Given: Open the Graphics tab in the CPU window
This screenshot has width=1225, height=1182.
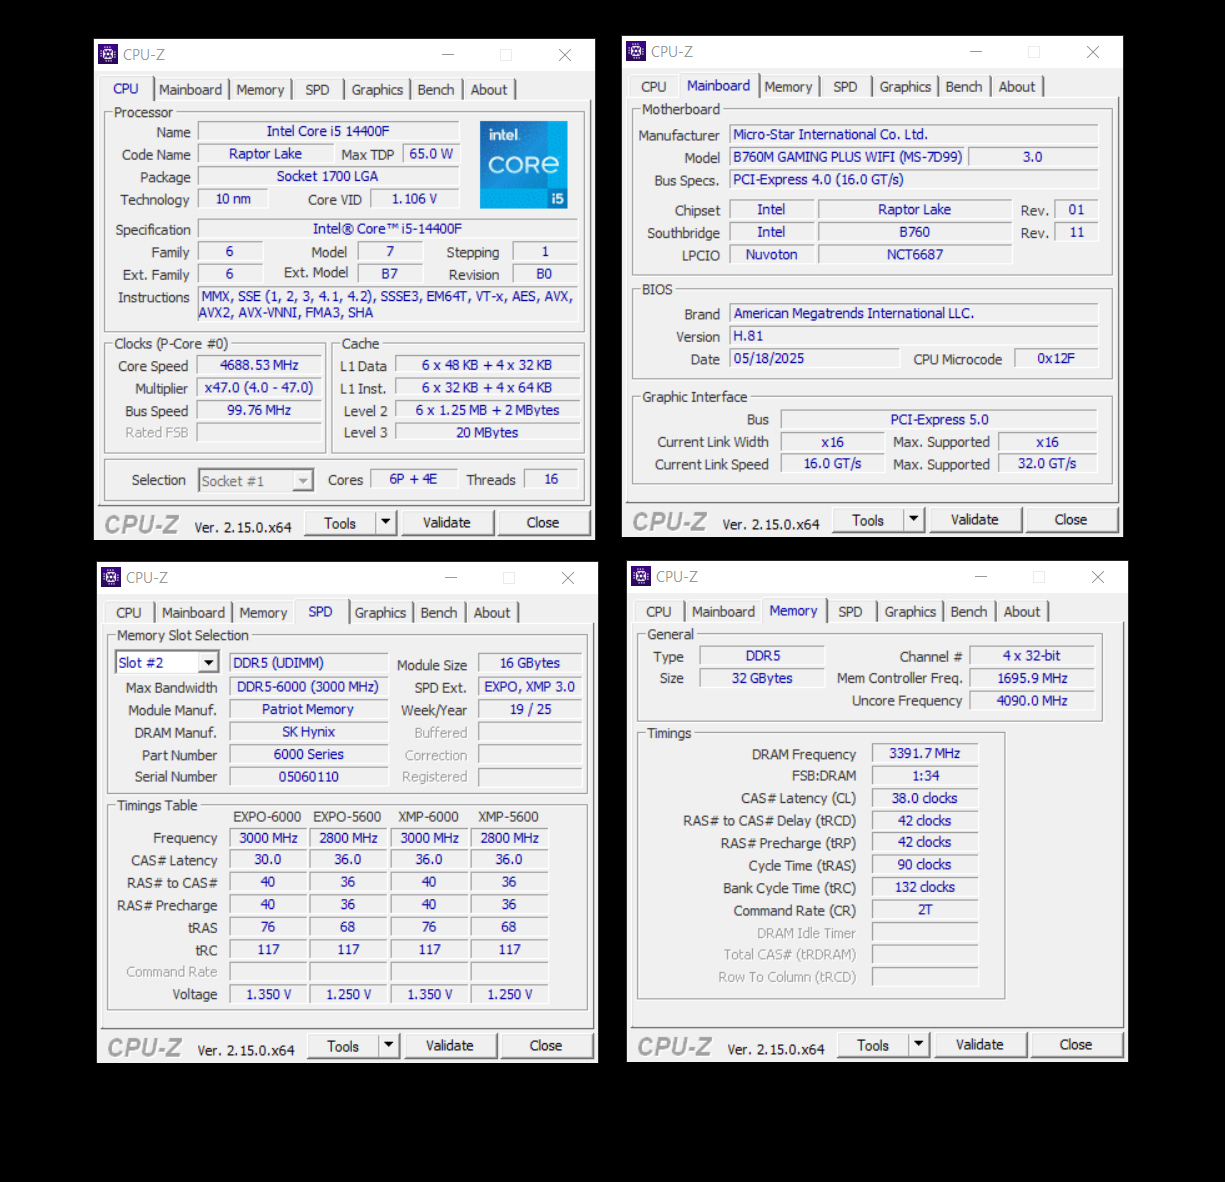Looking at the screenshot, I should pos(377,90).
